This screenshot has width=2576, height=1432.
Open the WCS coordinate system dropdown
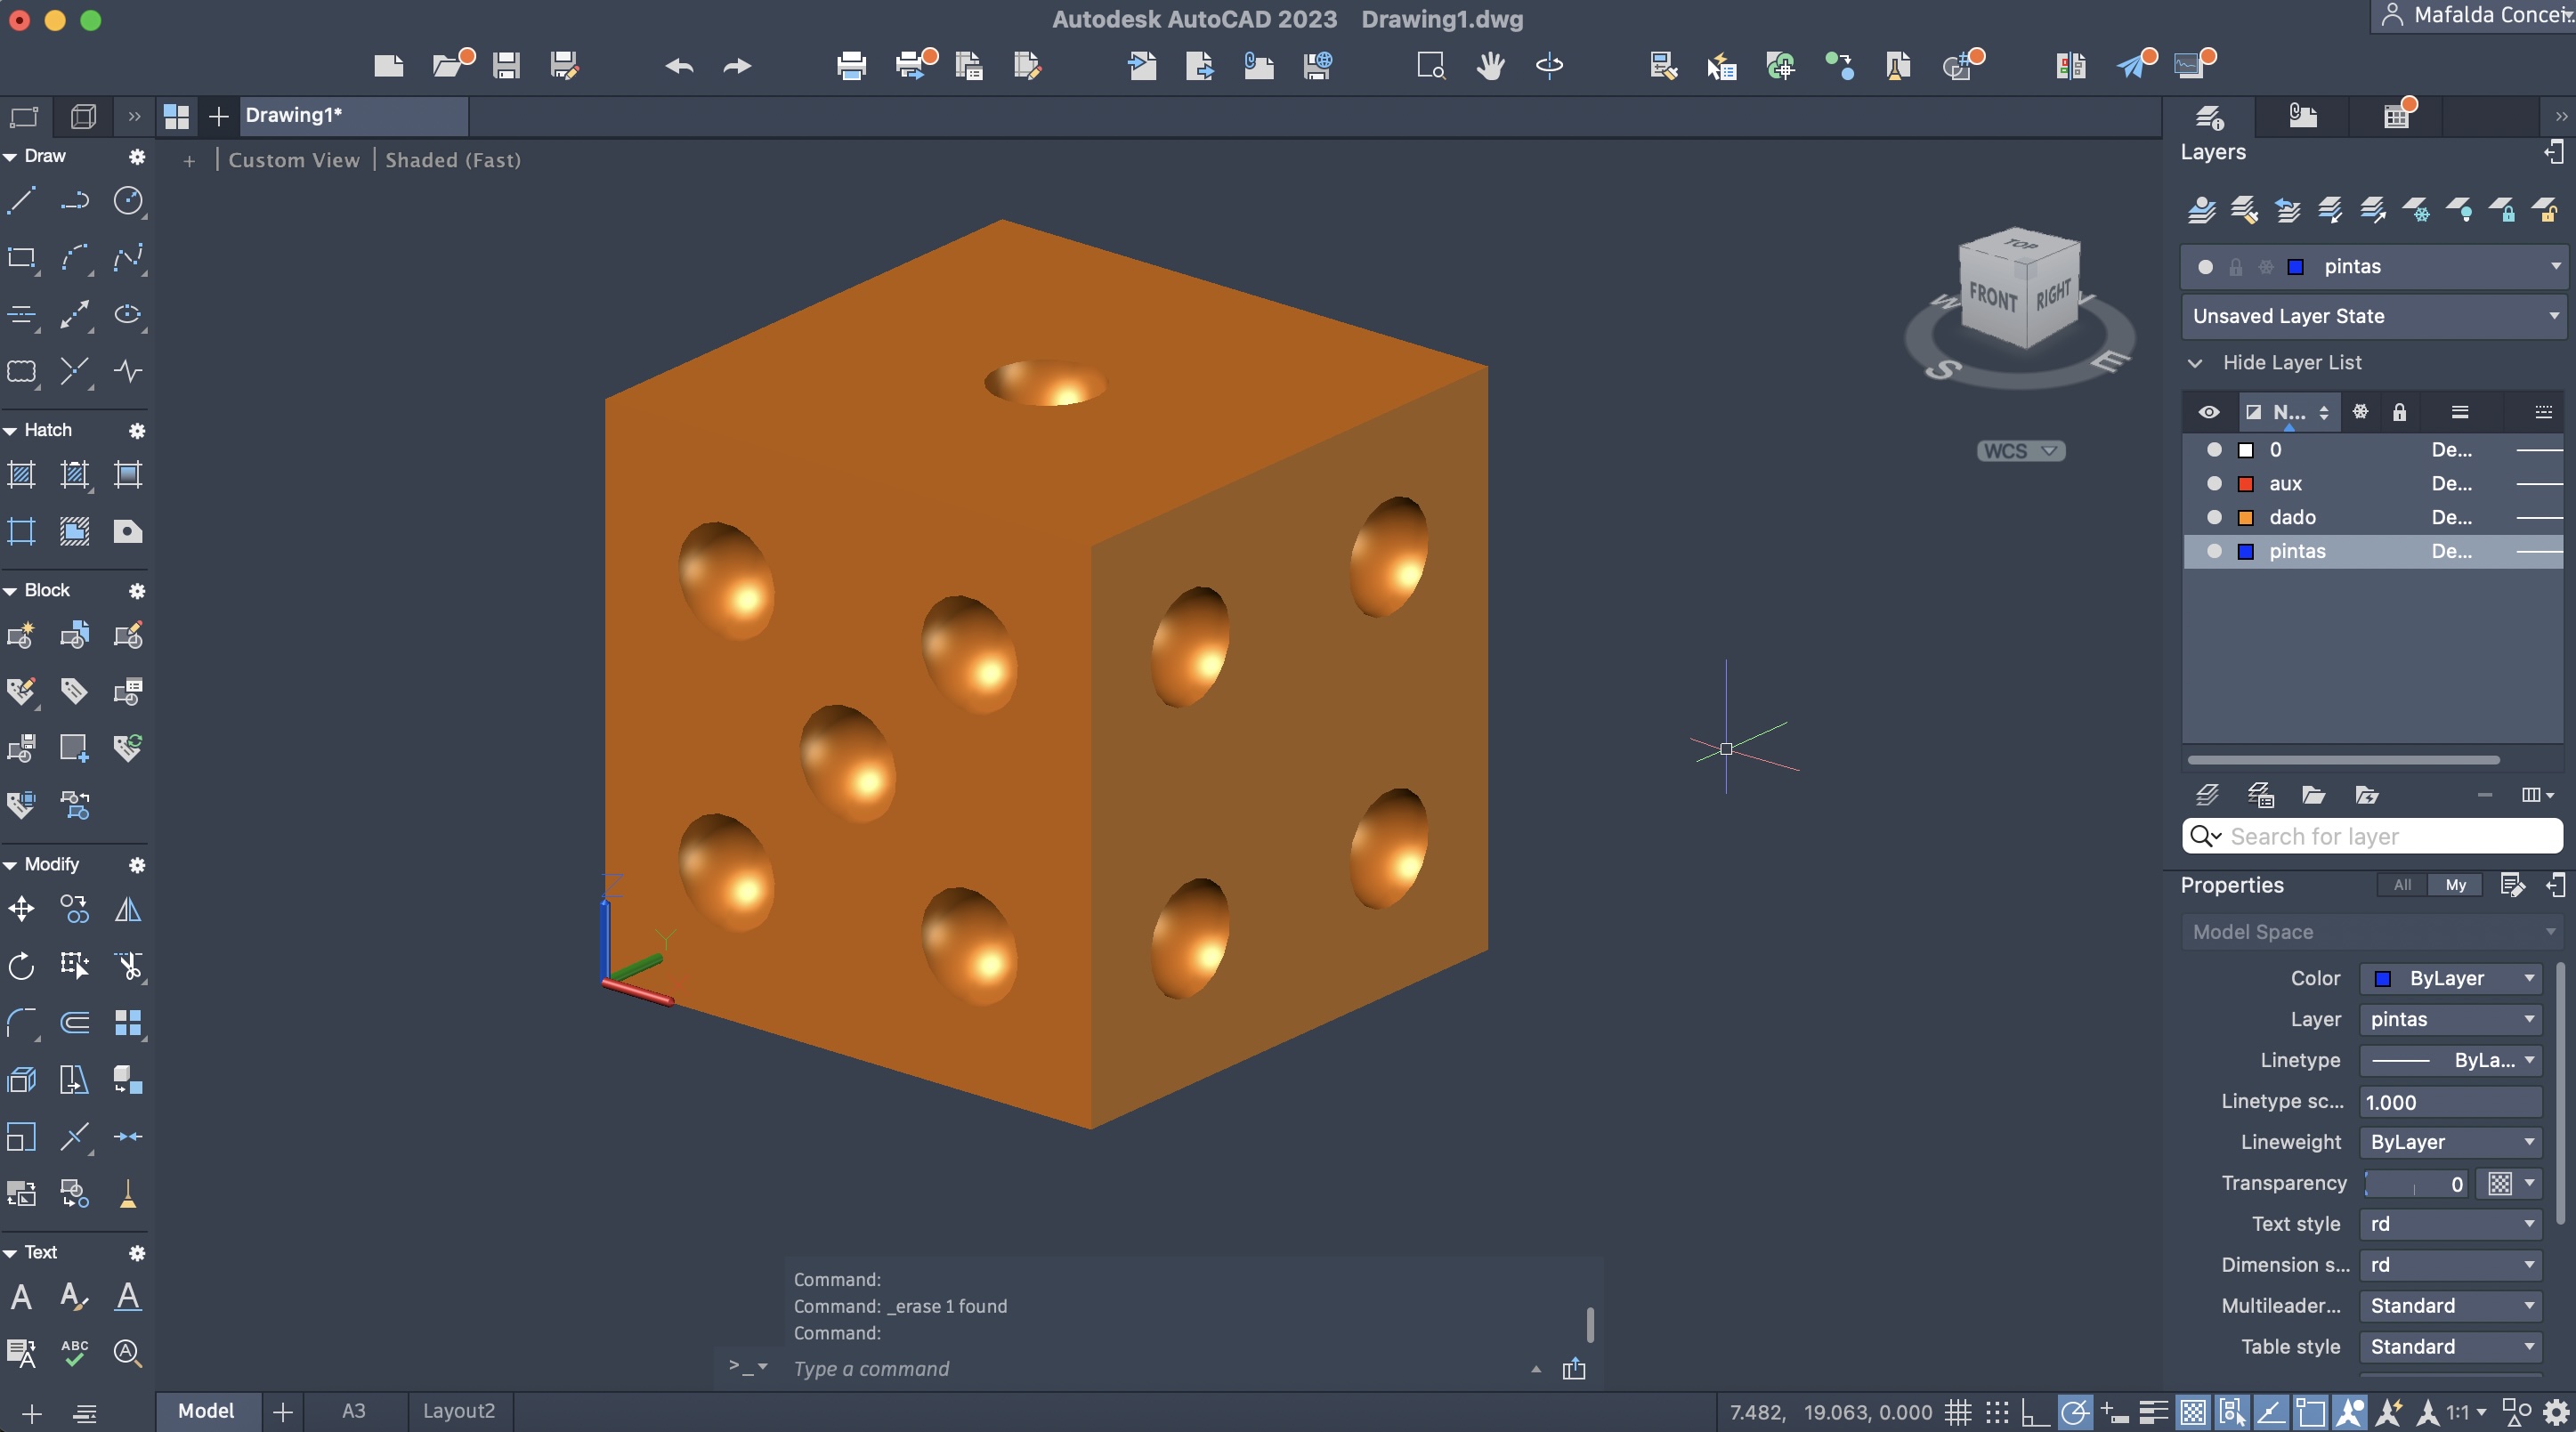[2020, 451]
